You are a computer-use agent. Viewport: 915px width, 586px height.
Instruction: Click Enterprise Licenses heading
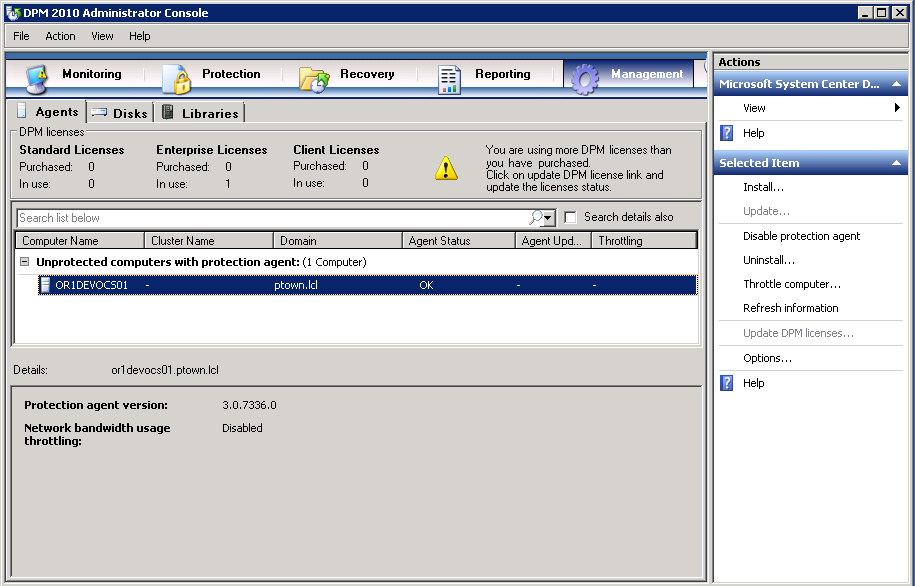211,149
